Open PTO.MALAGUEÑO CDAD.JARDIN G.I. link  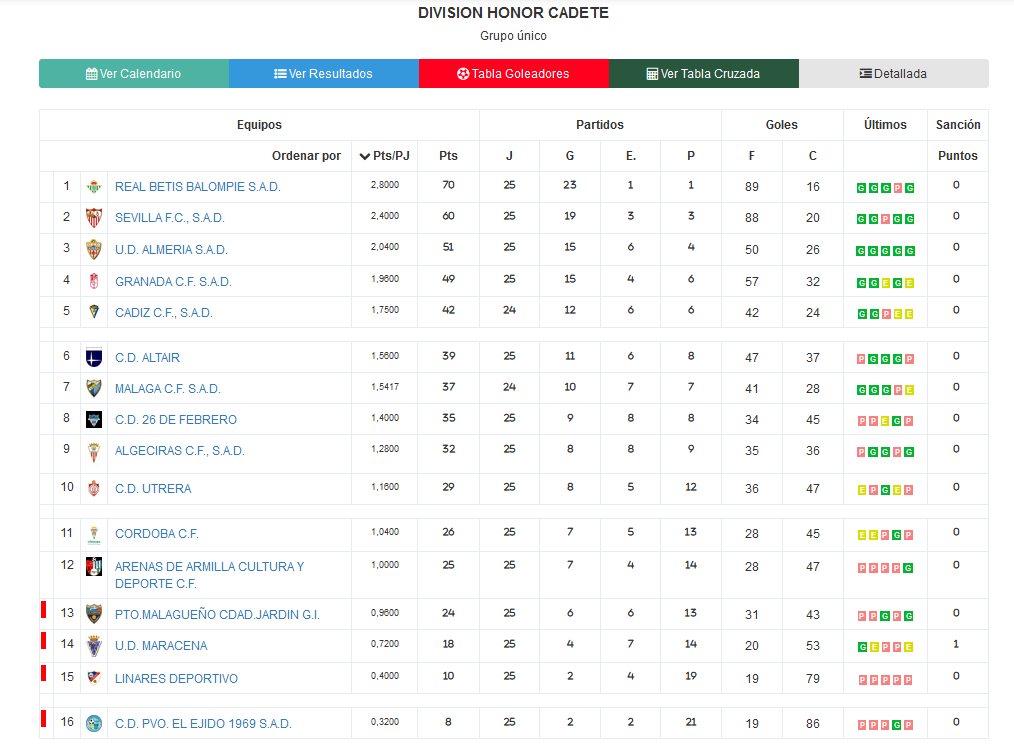tap(217, 615)
